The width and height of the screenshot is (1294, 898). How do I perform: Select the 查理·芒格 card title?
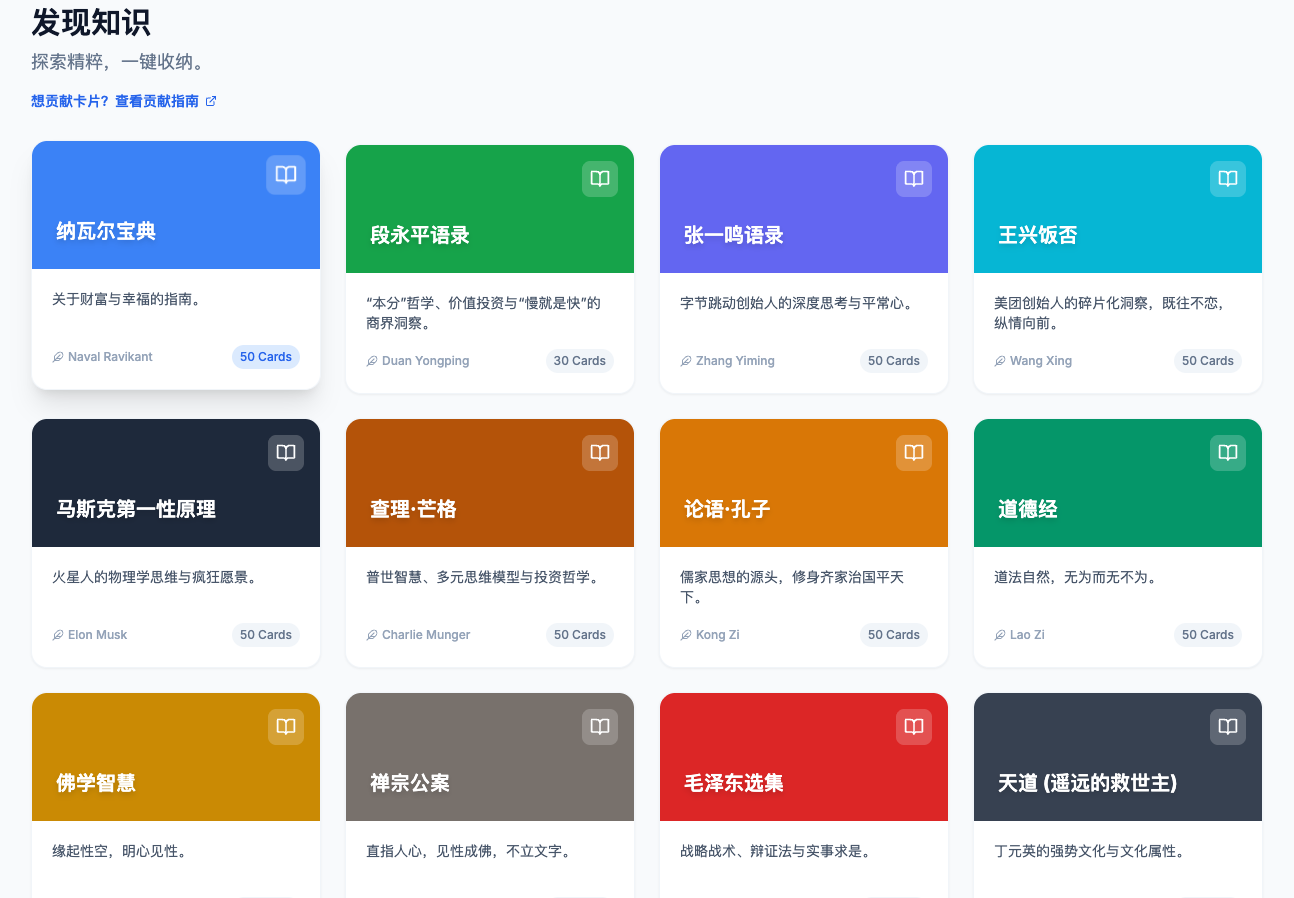point(413,509)
